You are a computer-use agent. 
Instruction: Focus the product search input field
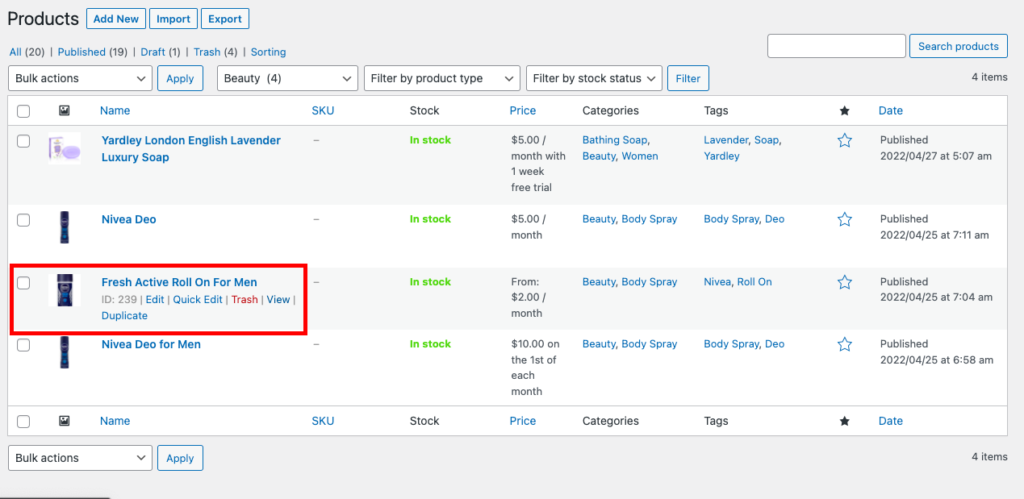[x=837, y=46]
